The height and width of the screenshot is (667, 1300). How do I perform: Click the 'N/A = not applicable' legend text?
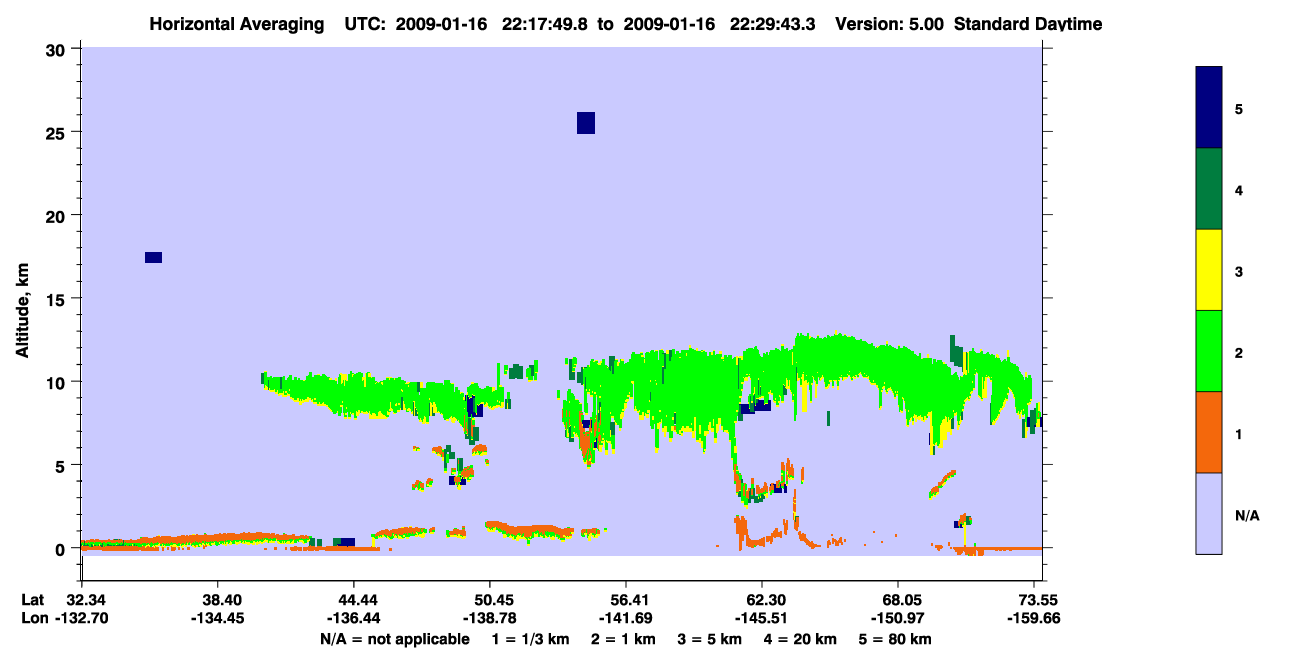click(395, 638)
